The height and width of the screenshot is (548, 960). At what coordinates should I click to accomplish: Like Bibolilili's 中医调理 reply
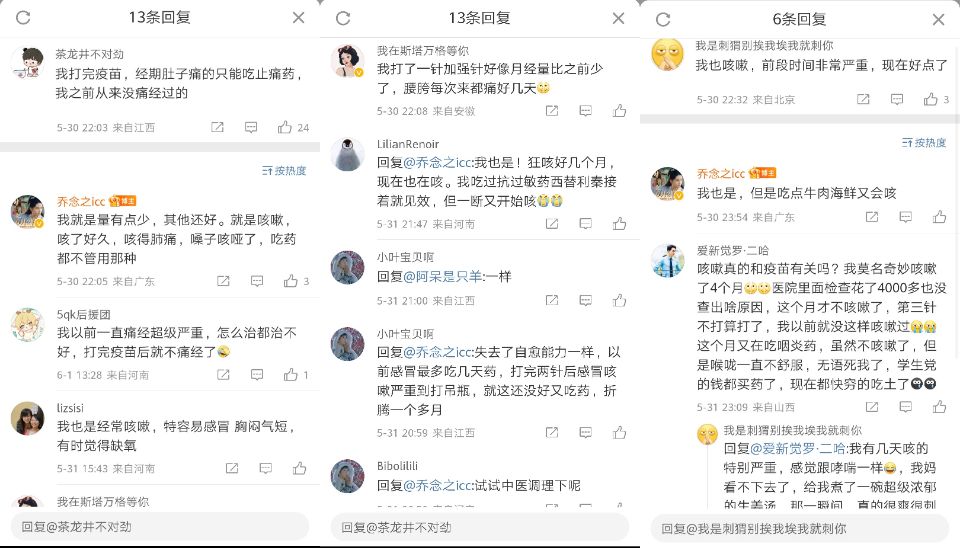point(619,505)
